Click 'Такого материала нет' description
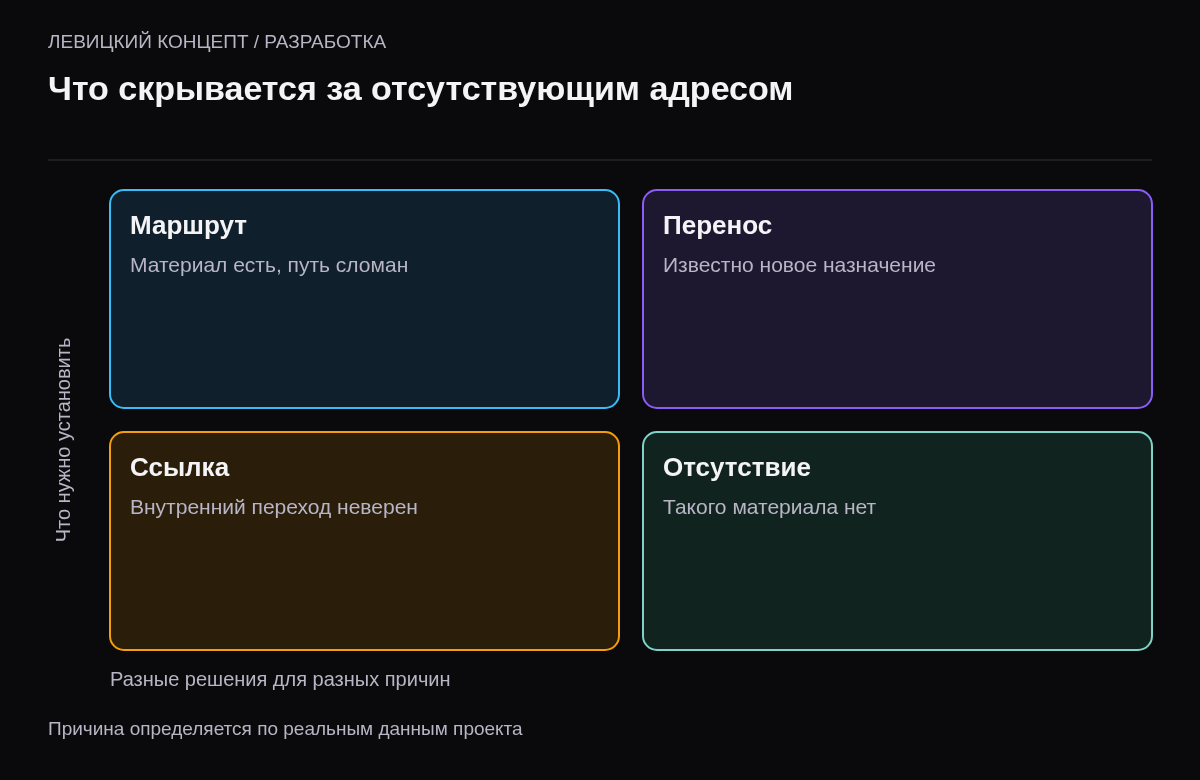The height and width of the screenshot is (780, 1200). pyautogui.click(x=769, y=507)
